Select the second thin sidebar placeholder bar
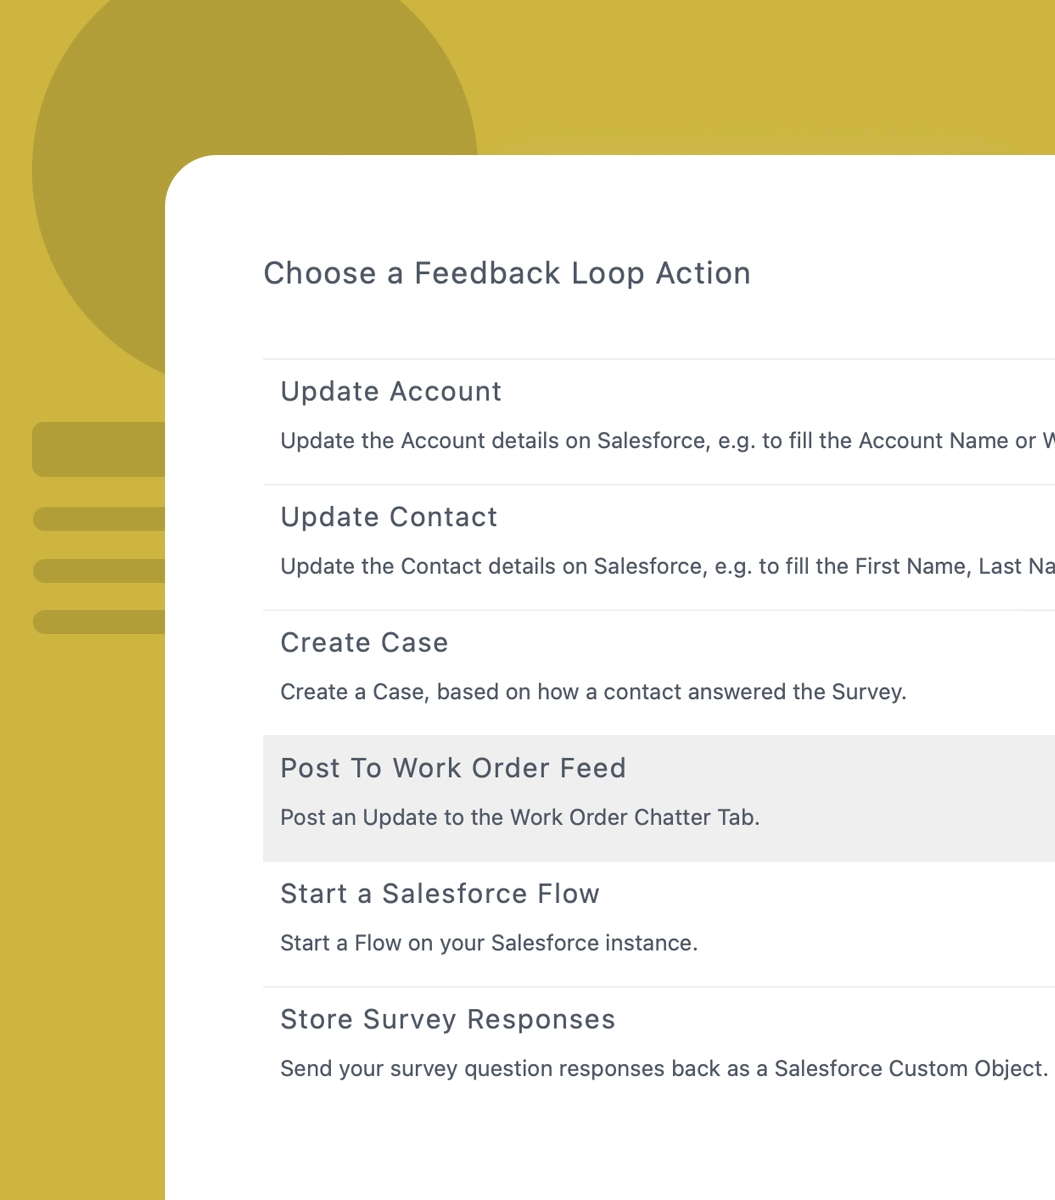Viewport: 1055px width, 1200px height. 99,570
